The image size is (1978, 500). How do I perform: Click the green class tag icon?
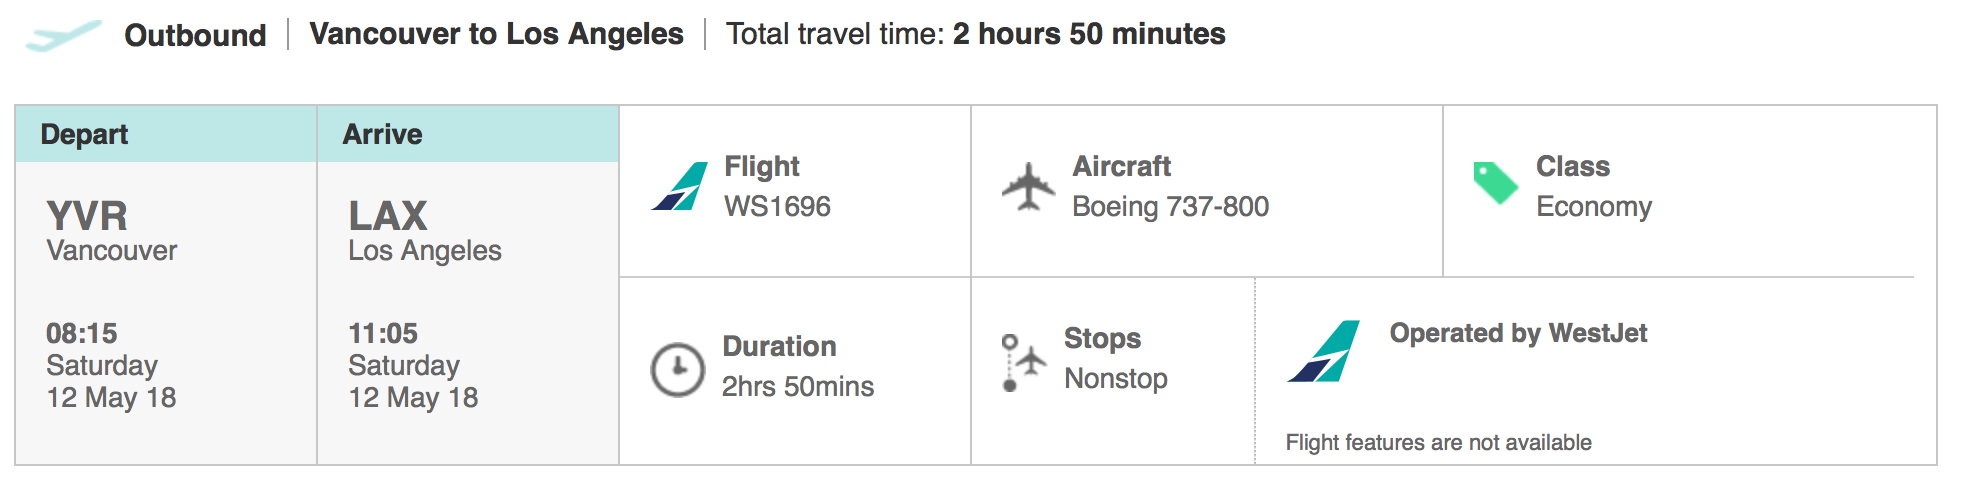pyautogui.click(x=1496, y=183)
